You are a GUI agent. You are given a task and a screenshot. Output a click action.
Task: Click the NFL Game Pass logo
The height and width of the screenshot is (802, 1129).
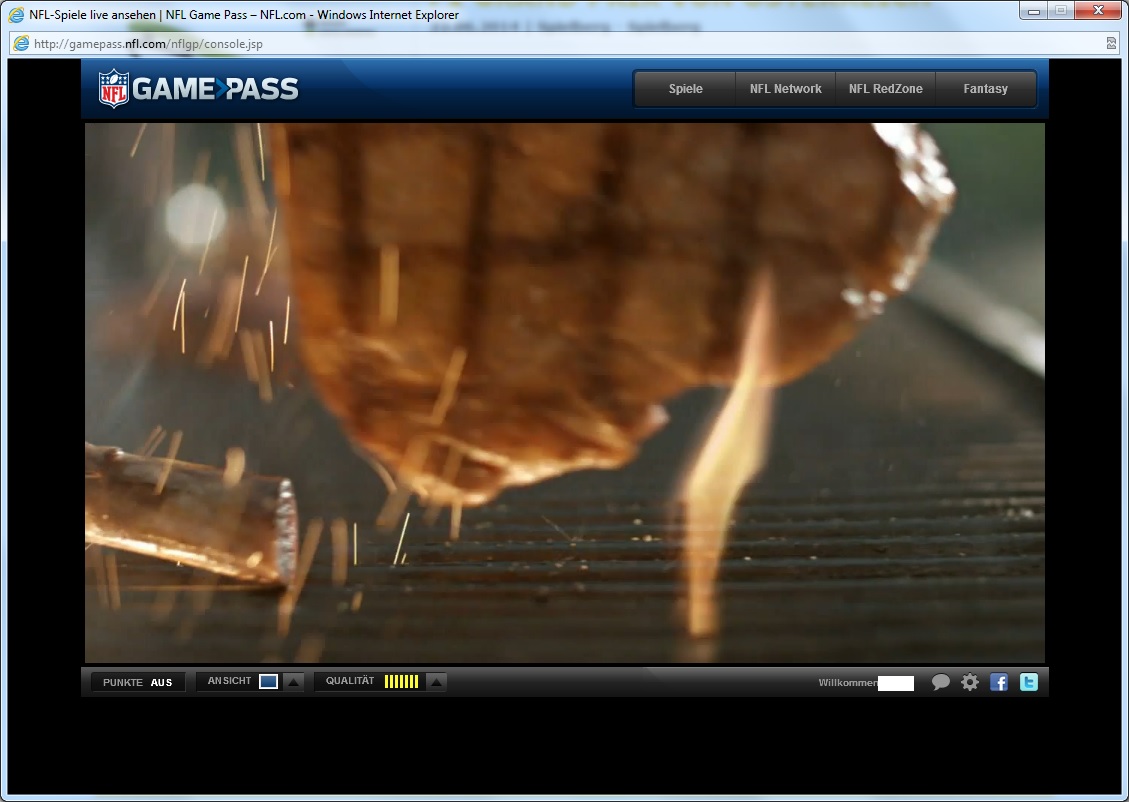pos(199,89)
